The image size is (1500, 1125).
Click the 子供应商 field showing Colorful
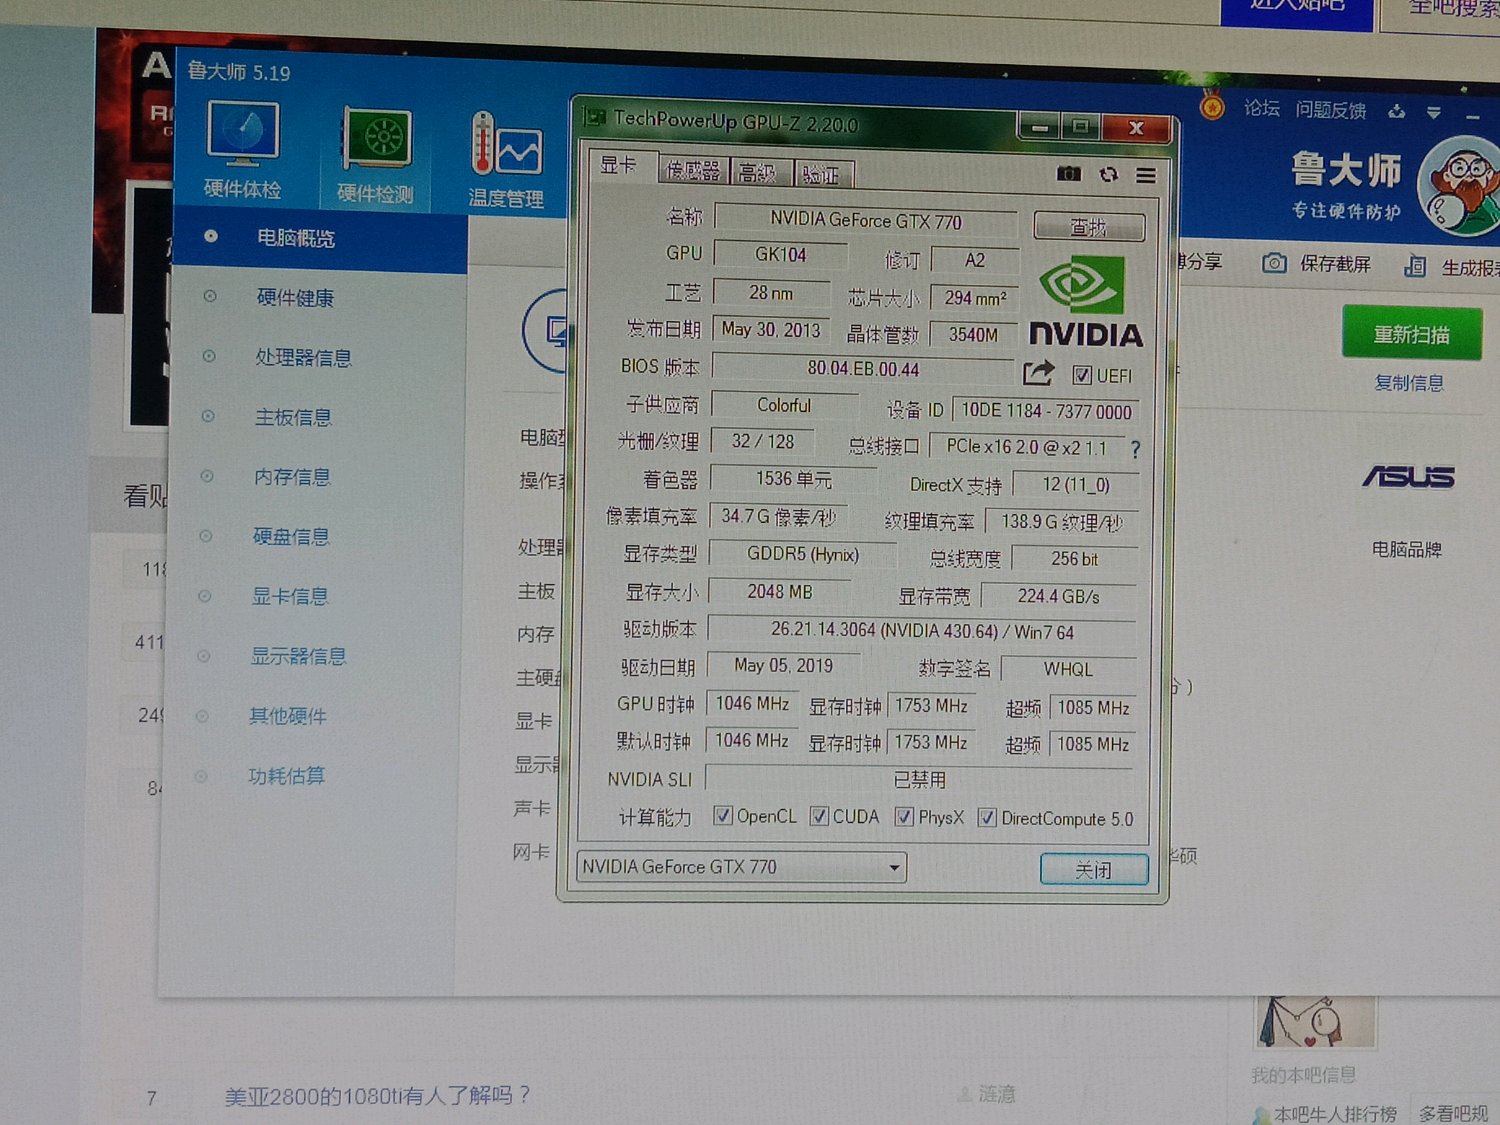[x=784, y=405]
